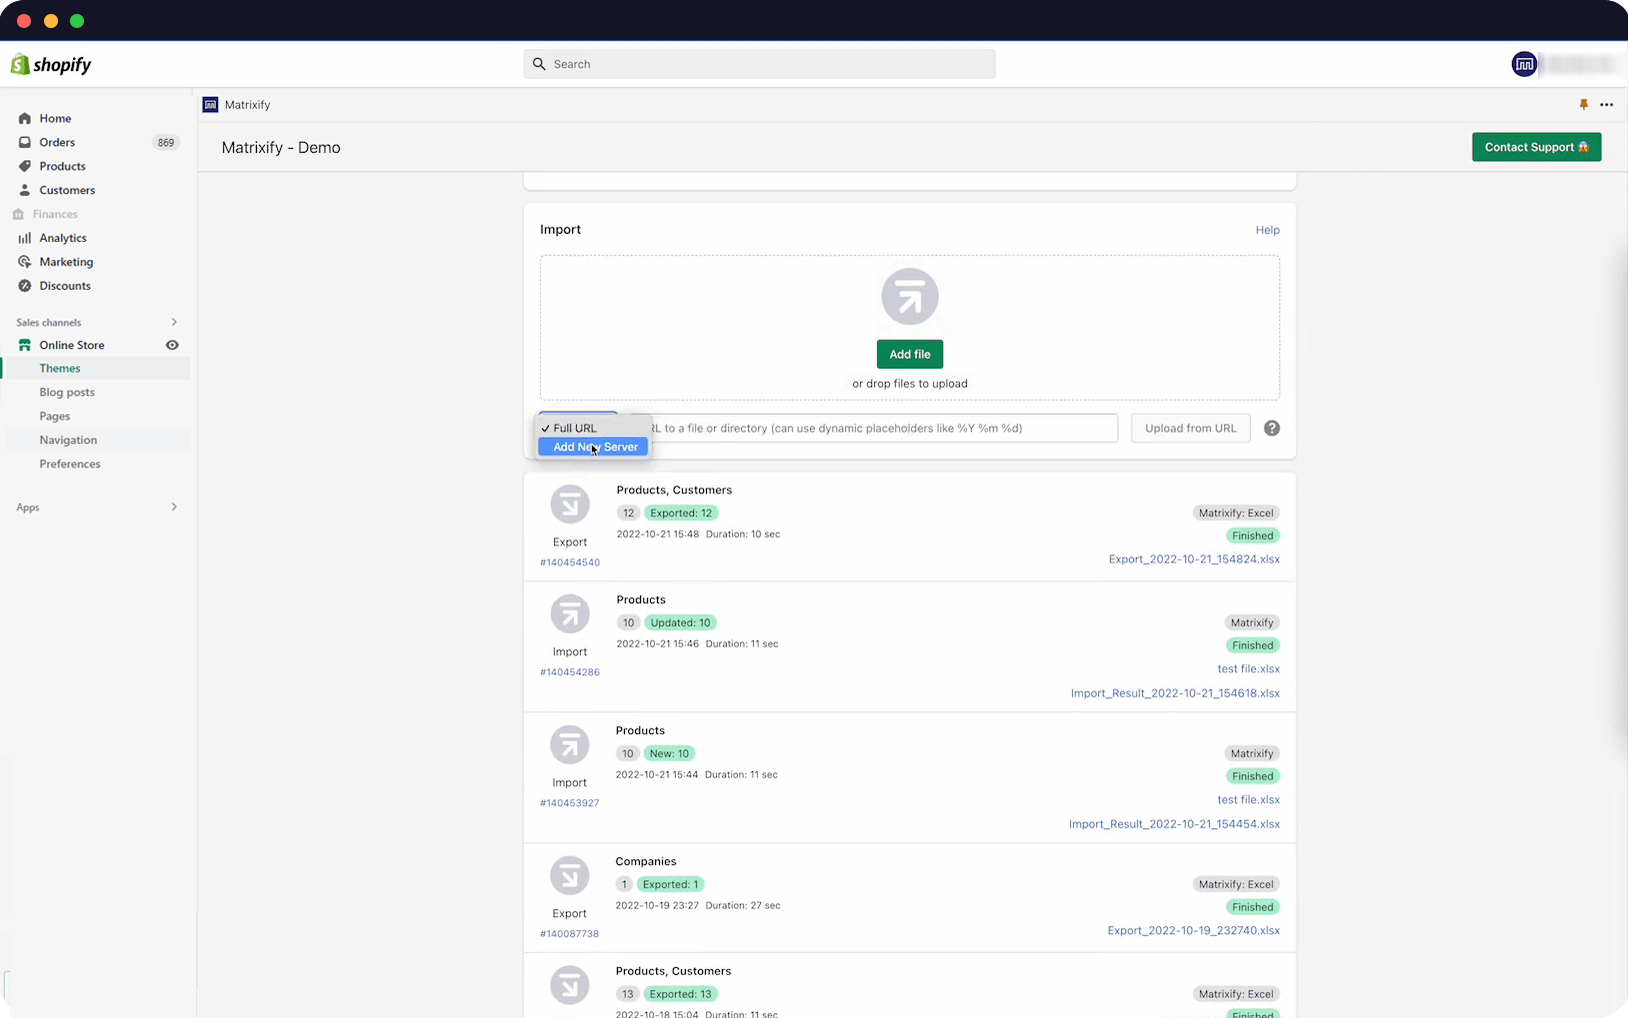Open the three-dot app menu
The width and height of the screenshot is (1628, 1018).
[1606, 105]
